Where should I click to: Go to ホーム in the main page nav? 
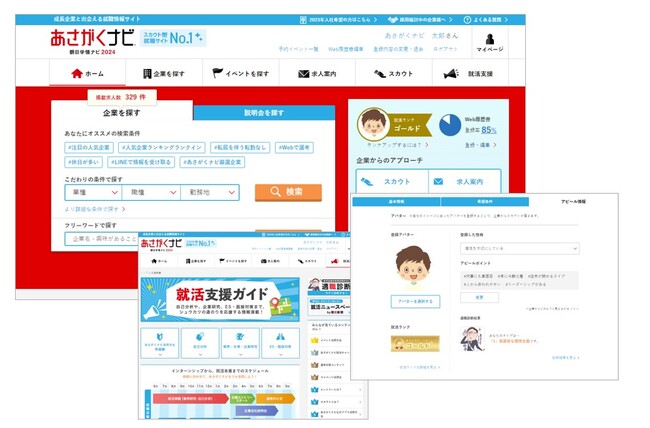87,73
